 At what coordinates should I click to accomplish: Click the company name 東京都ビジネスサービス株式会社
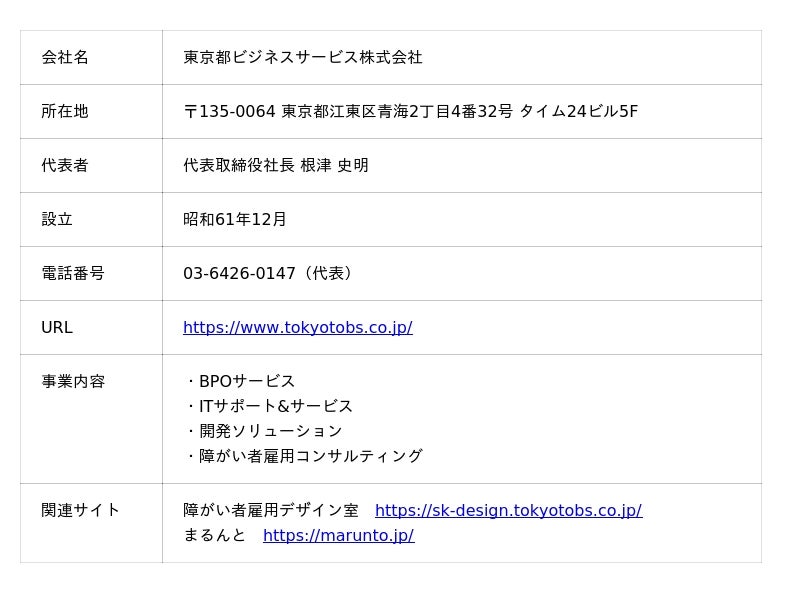302,58
